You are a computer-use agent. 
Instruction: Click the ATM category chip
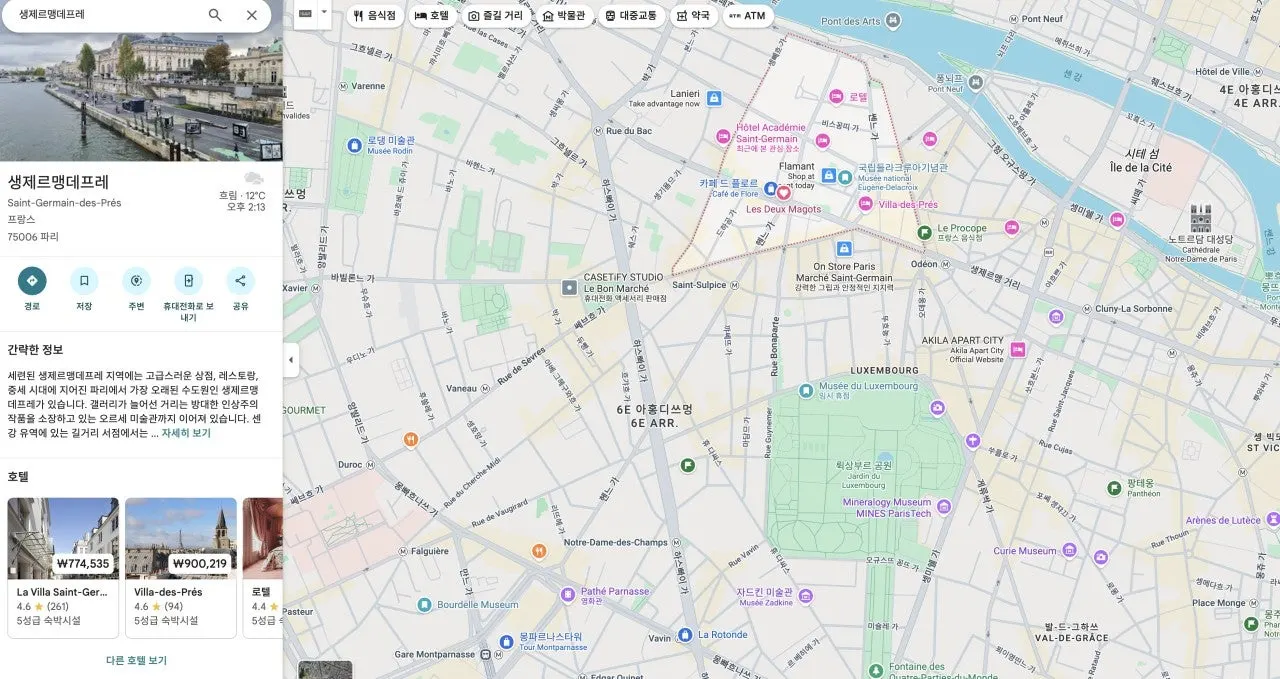747,15
